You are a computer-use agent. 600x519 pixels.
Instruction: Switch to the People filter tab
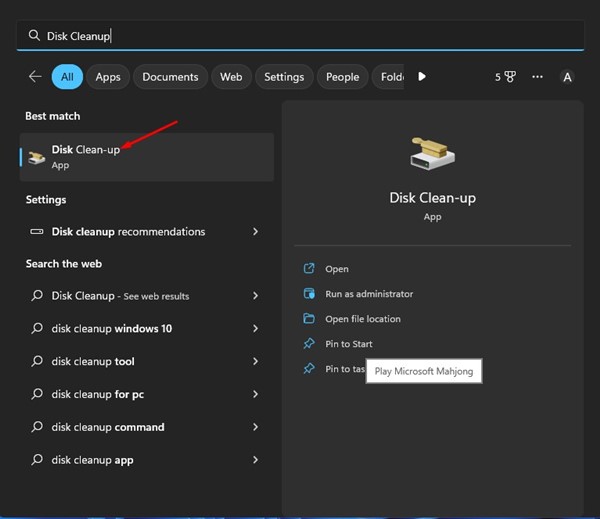point(342,77)
